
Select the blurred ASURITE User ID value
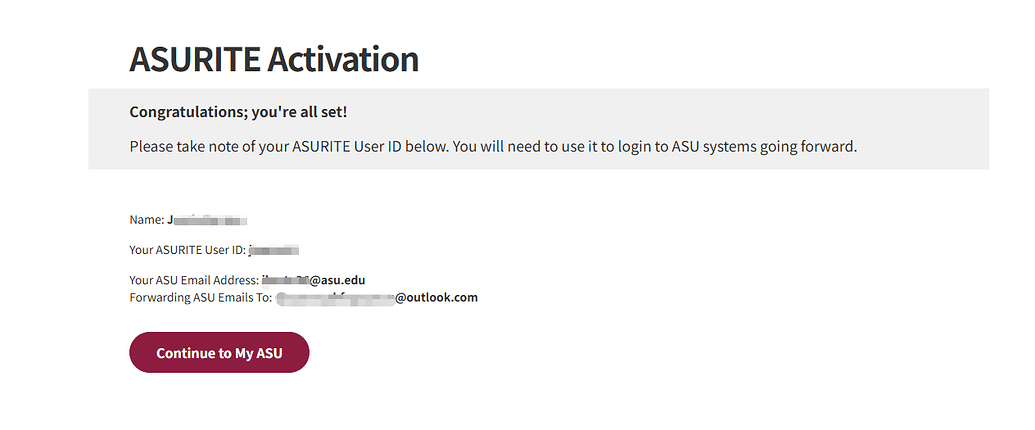pyautogui.click(x=274, y=250)
